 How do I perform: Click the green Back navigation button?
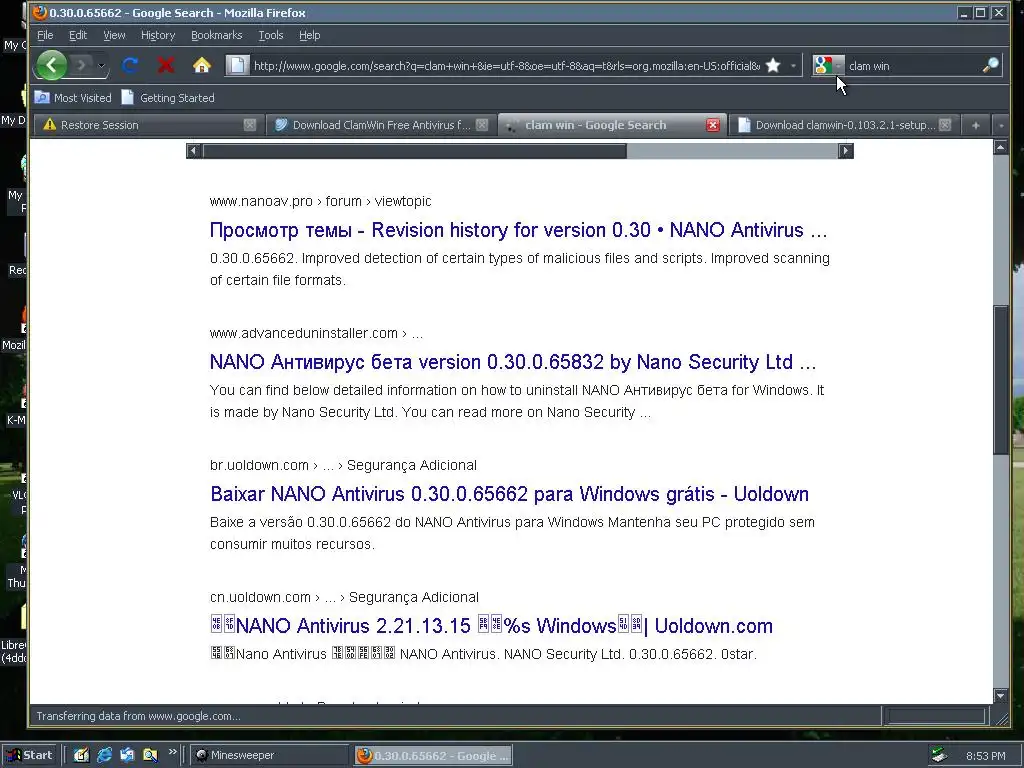point(52,65)
